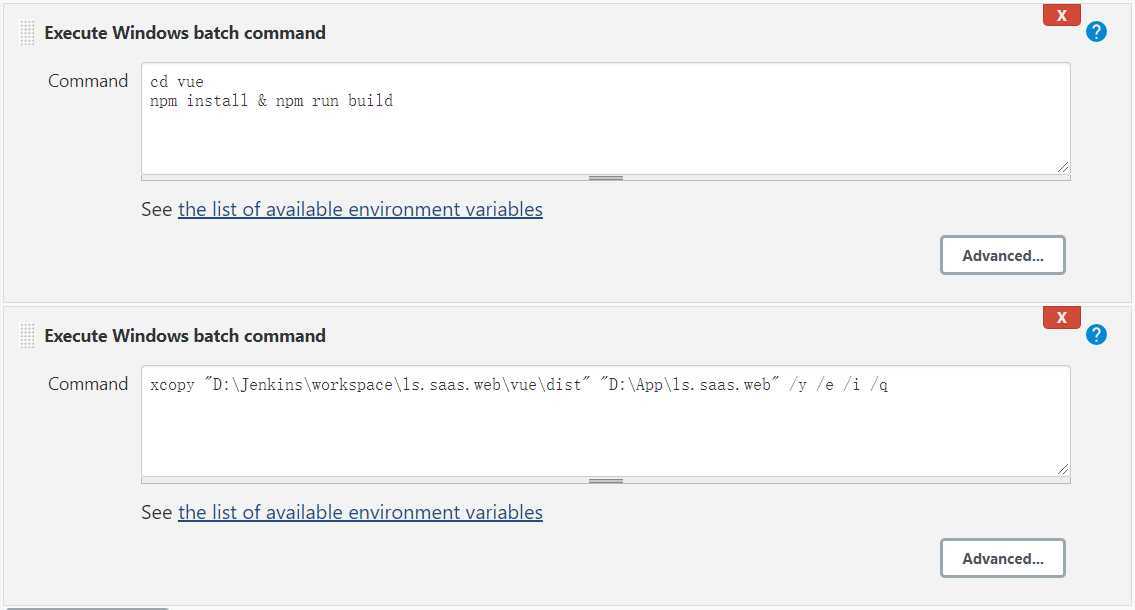Open help for the first batch command
This screenshot has height=610, width=1135.
[1096, 32]
